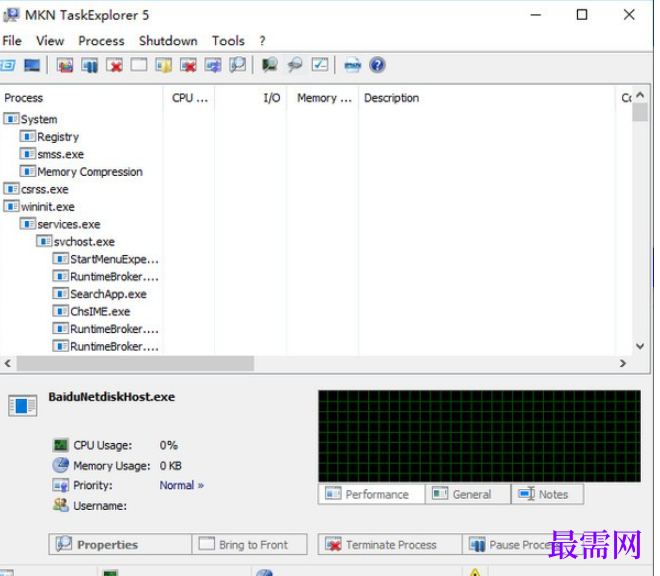
Task: Sort by the I/O column header
Action: point(251,98)
